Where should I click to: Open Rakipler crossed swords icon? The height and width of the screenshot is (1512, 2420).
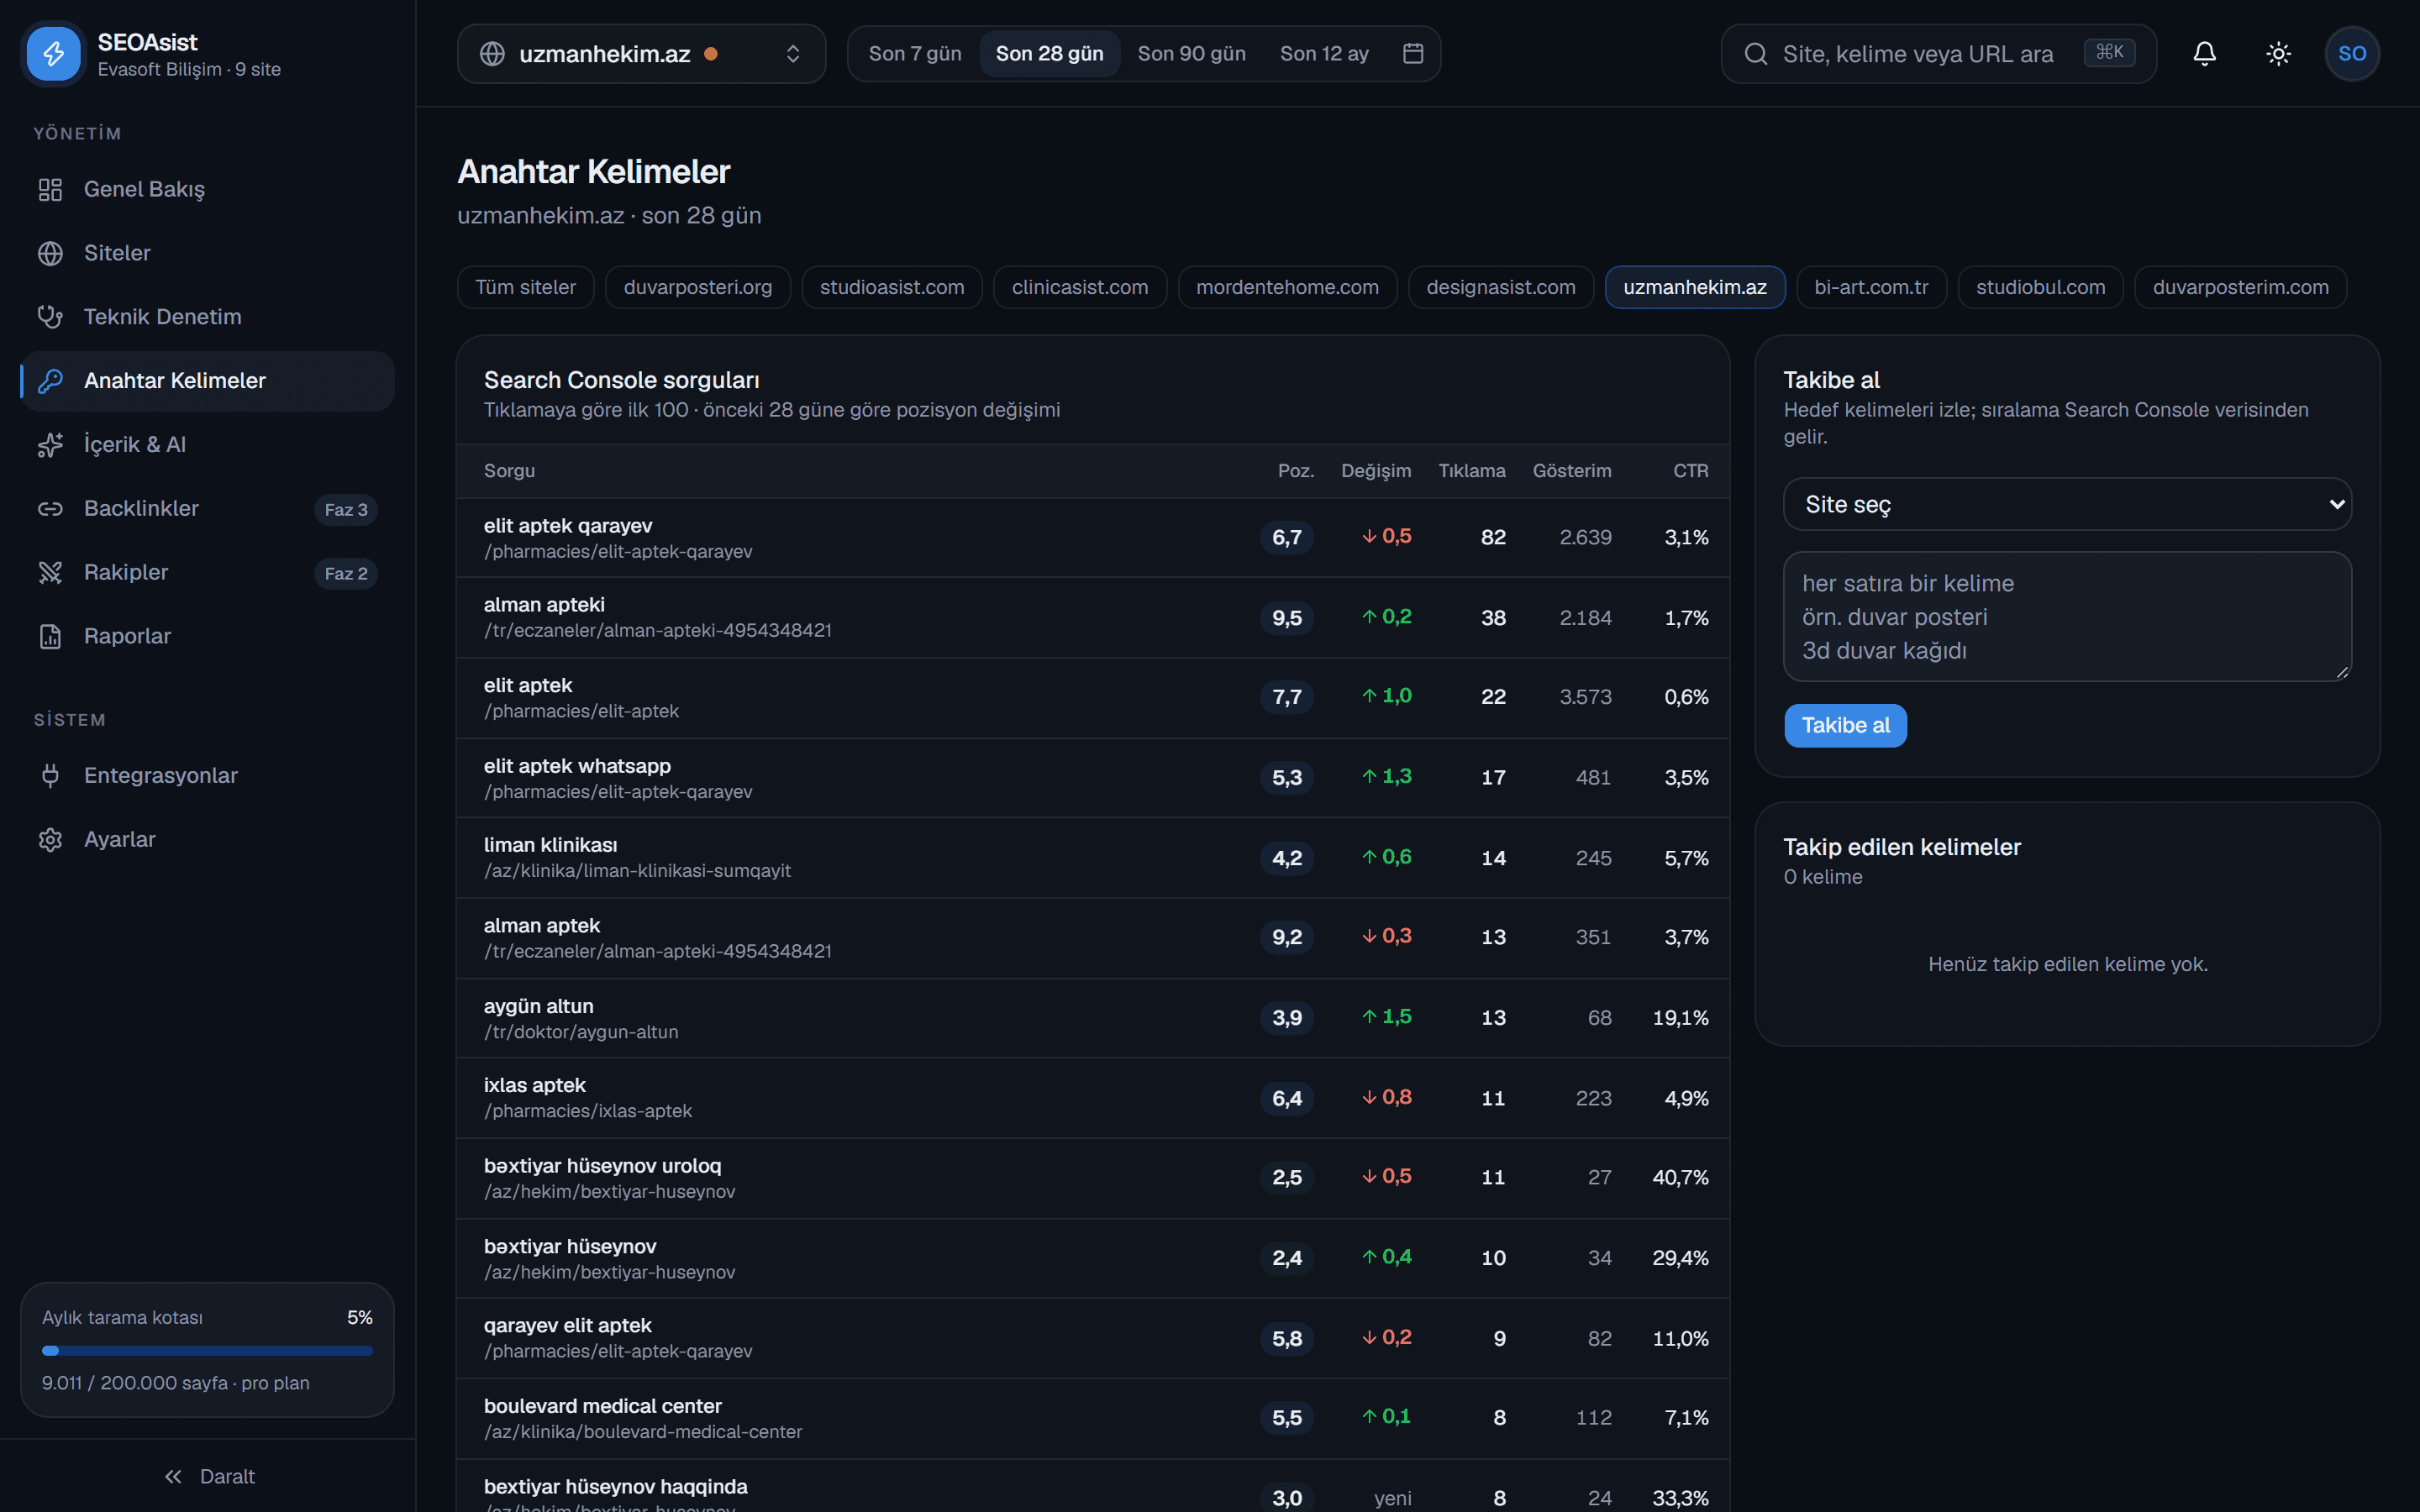pyautogui.click(x=50, y=573)
